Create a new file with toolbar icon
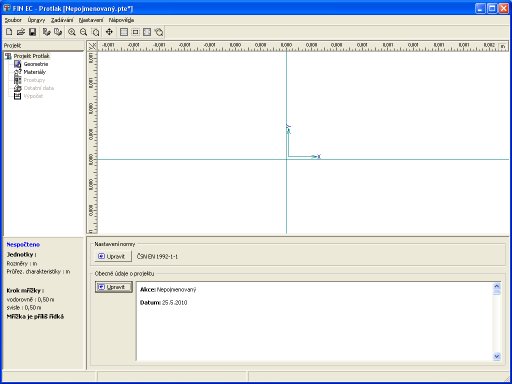This screenshot has width=512, height=384. pos(9,32)
